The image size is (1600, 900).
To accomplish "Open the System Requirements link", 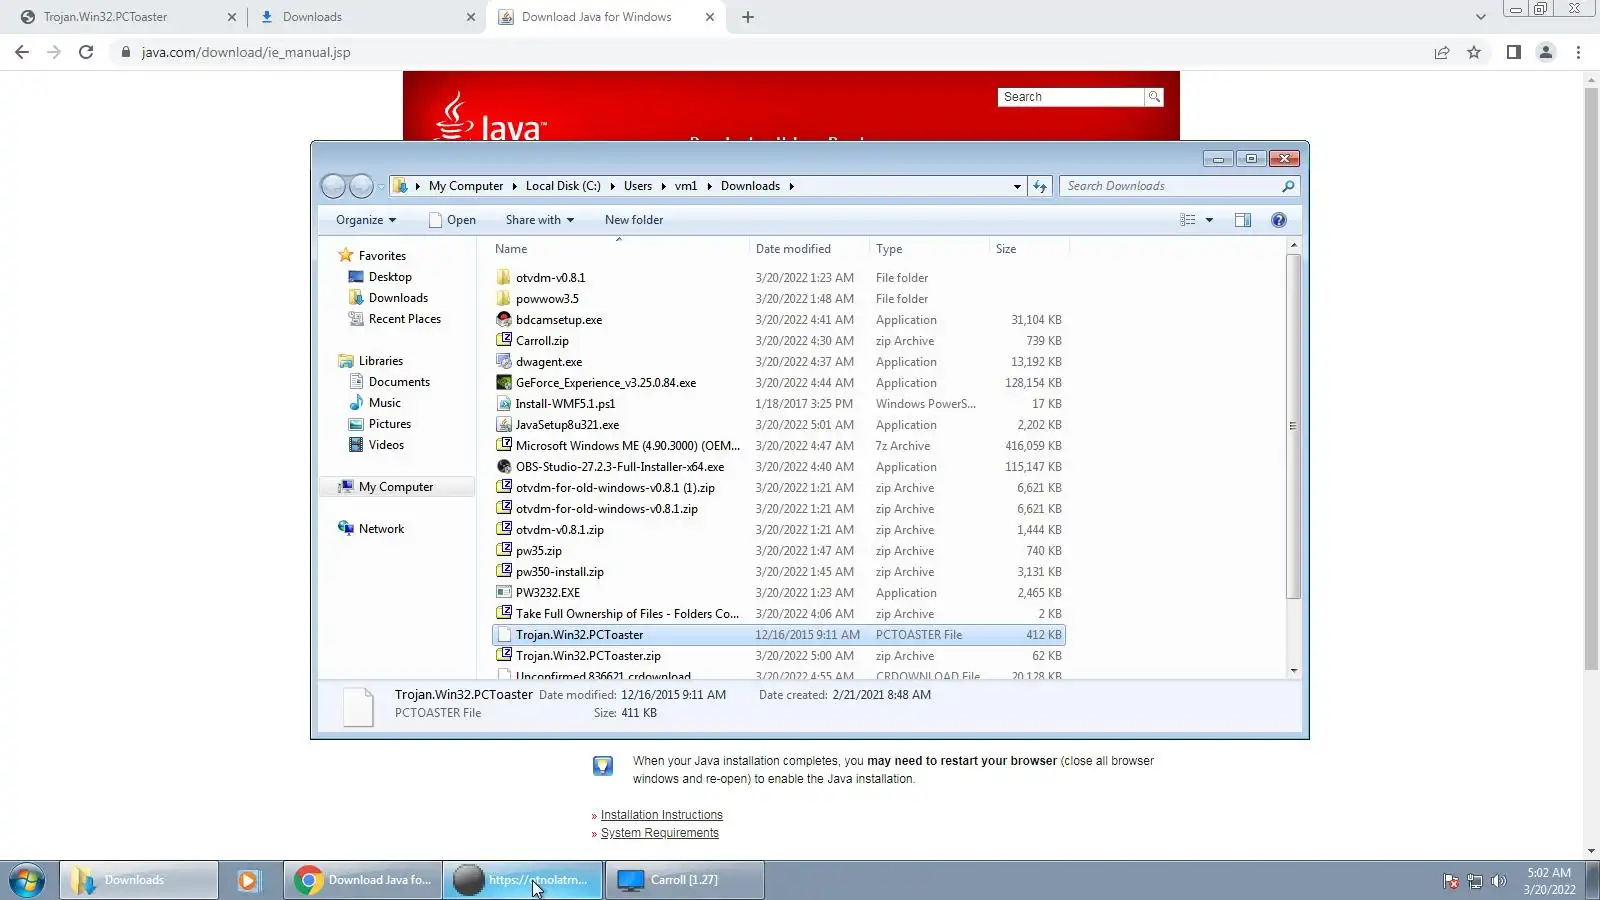I will click(660, 833).
